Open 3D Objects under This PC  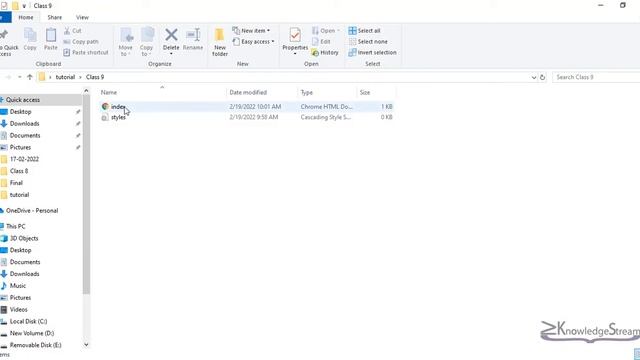point(24,238)
